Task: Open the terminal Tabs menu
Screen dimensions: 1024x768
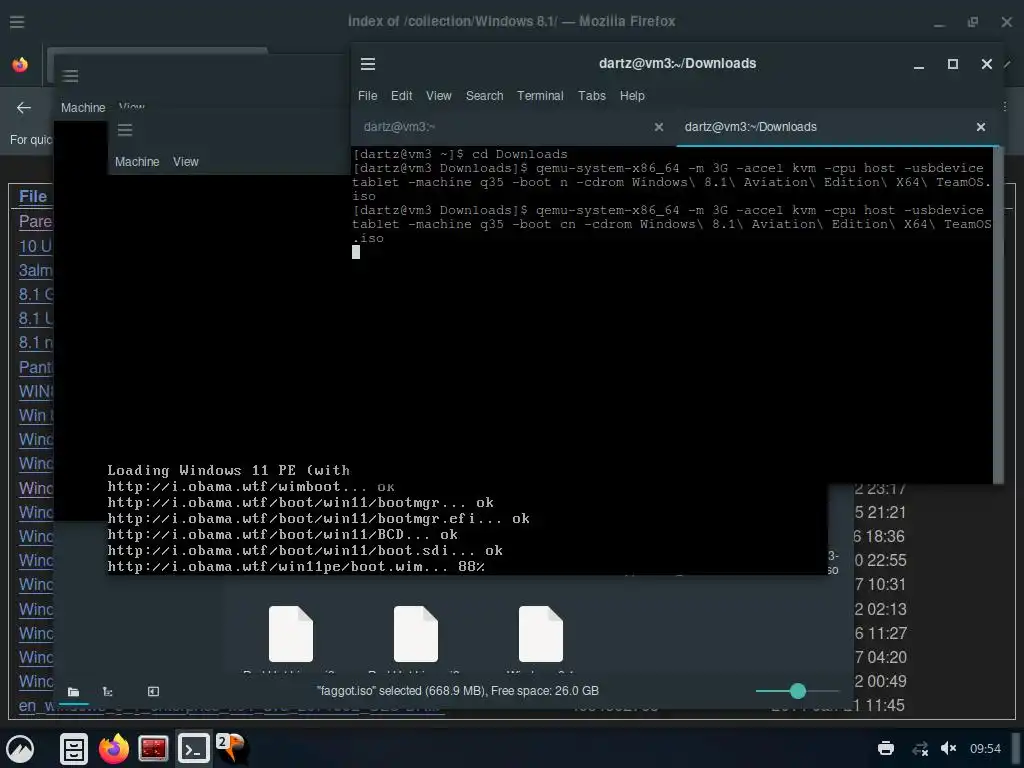Action: coord(592,95)
